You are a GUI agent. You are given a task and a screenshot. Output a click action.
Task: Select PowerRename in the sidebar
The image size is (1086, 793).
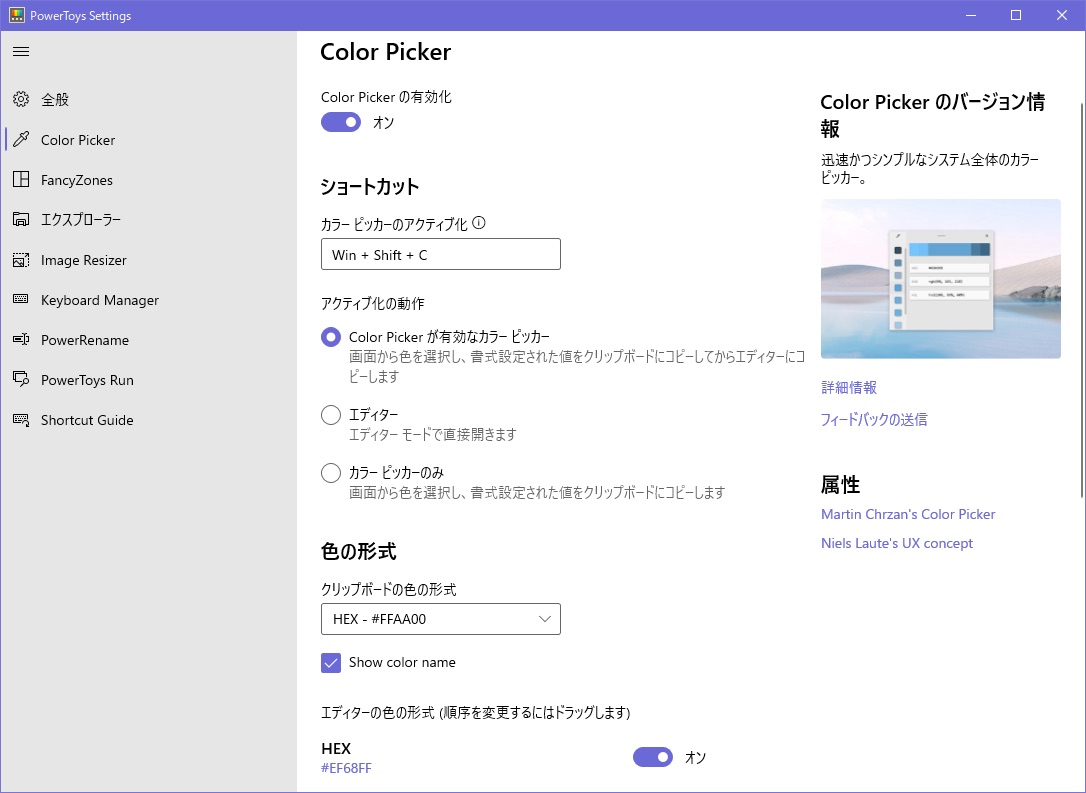(x=148, y=340)
